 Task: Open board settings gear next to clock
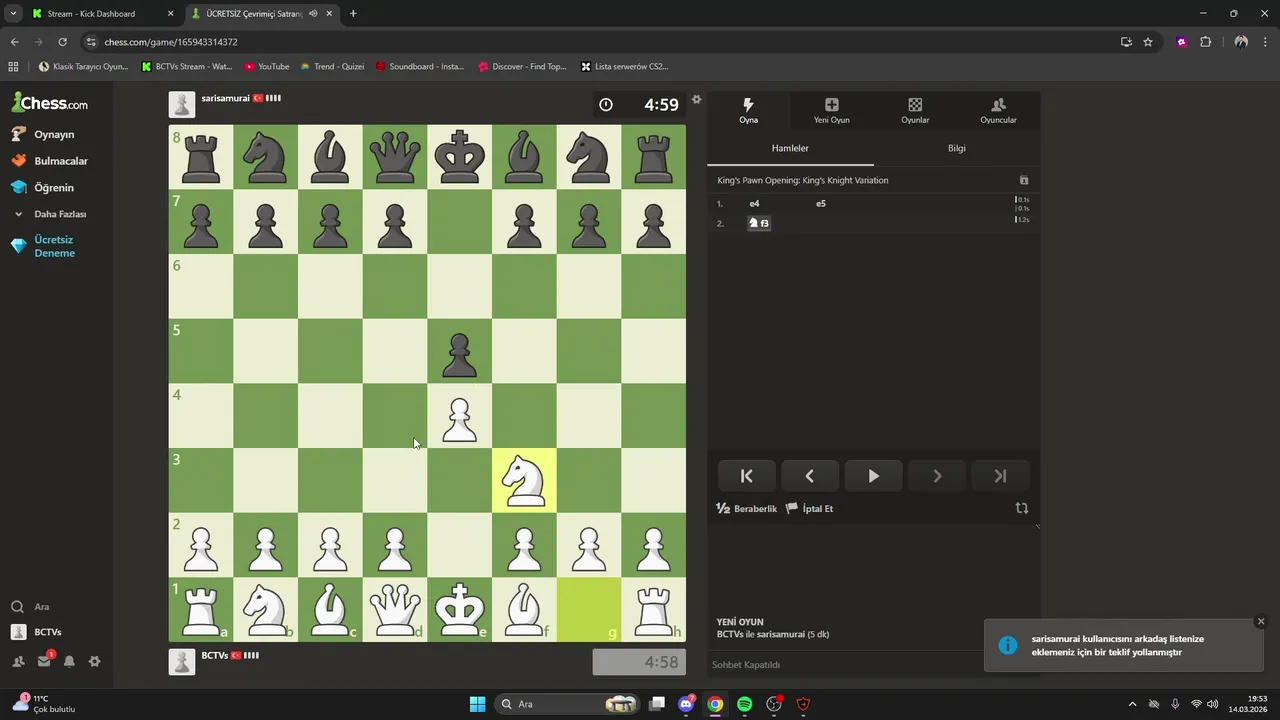pos(697,99)
